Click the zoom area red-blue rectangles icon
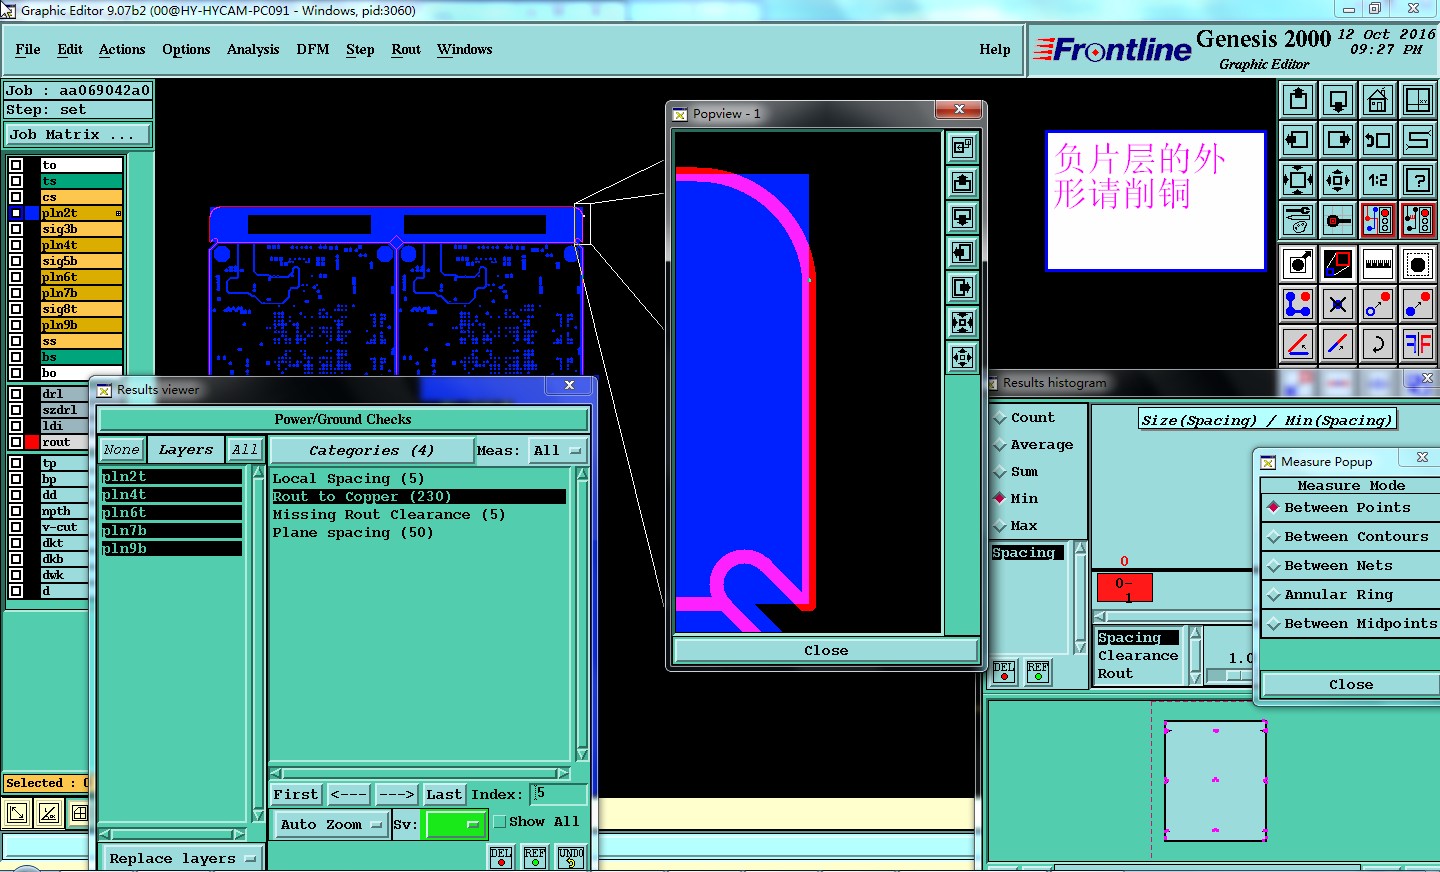Image resolution: width=1440 pixels, height=872 pixels. 1338,264
